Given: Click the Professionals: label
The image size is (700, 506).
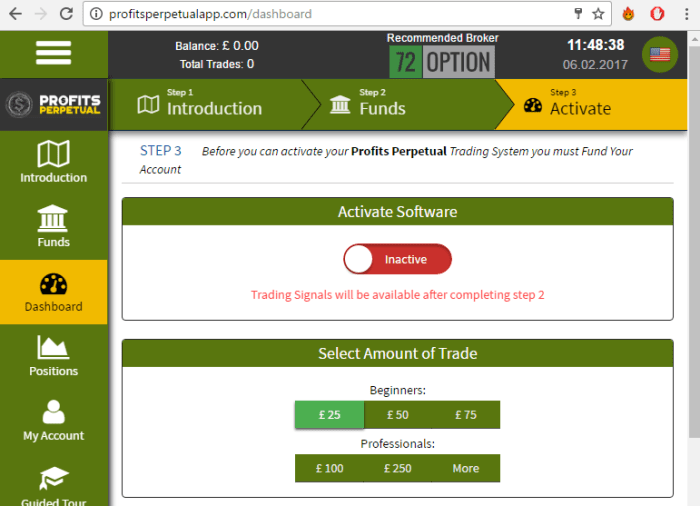Looking at the screenshot, I should point(398,444).
